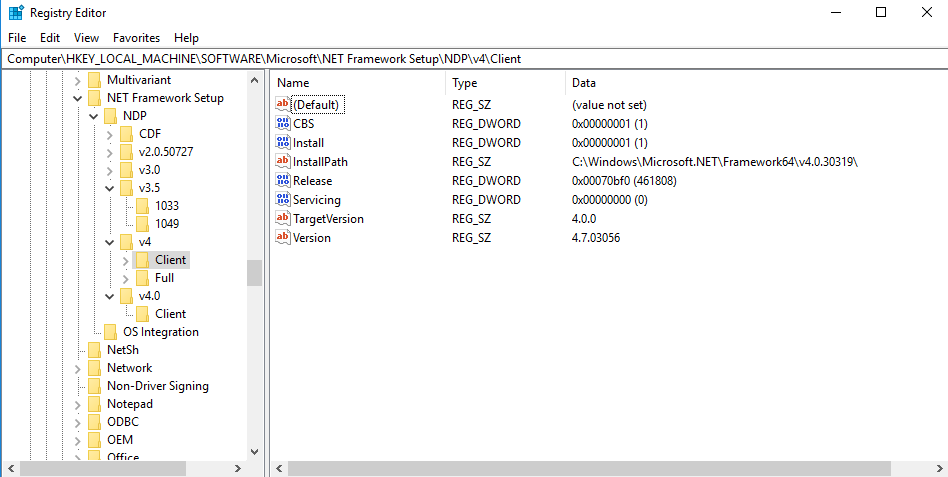948x477 pixels.
Task: Click the tree pane scroll down arrow
Action: click(255, 452)
